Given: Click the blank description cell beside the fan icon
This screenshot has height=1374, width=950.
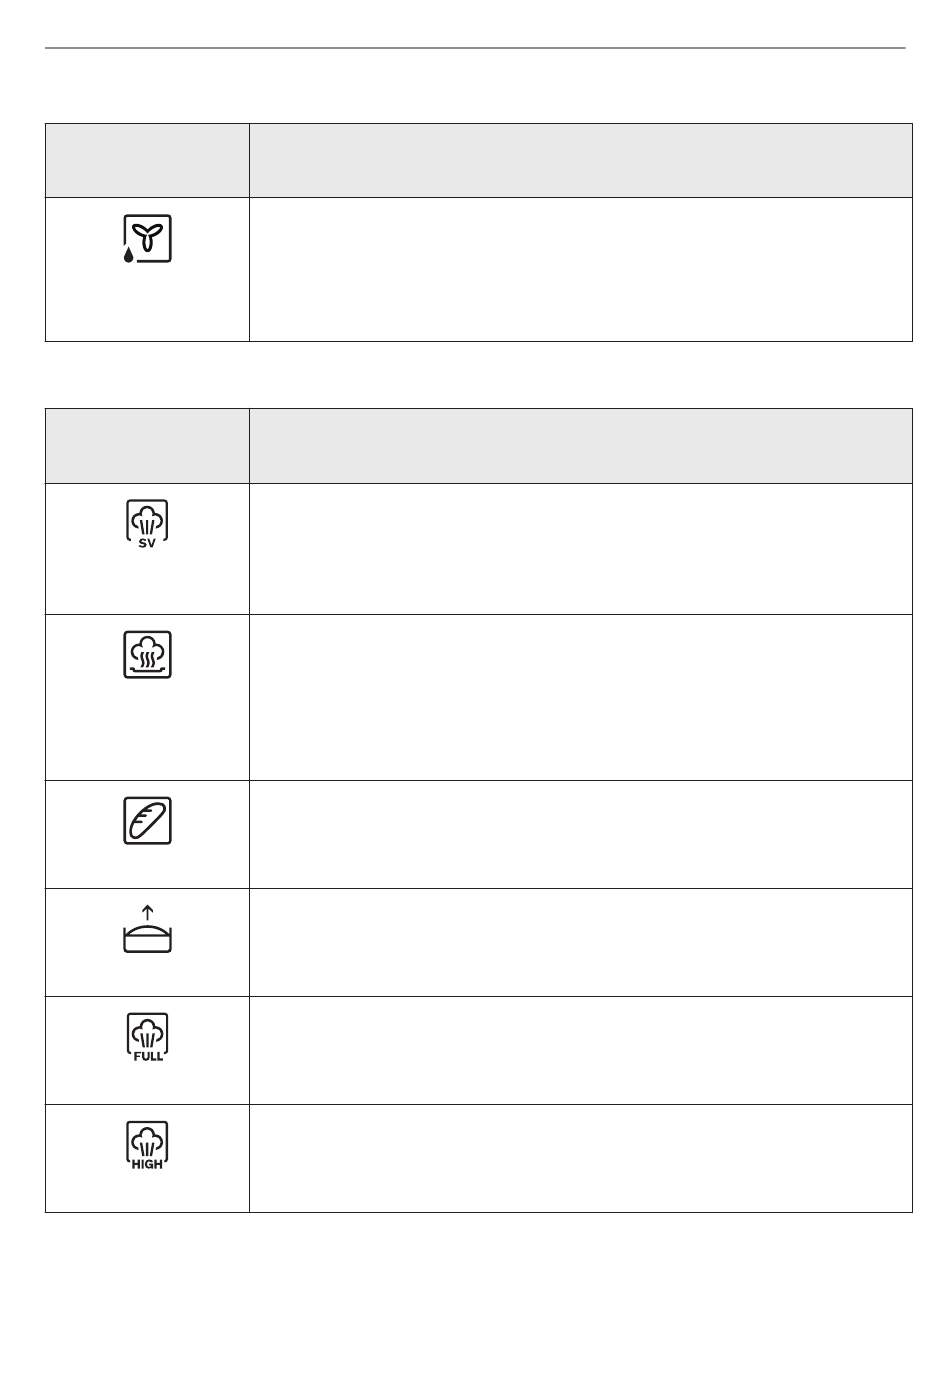Looking at the screenshot, I should tap(581, 269).
